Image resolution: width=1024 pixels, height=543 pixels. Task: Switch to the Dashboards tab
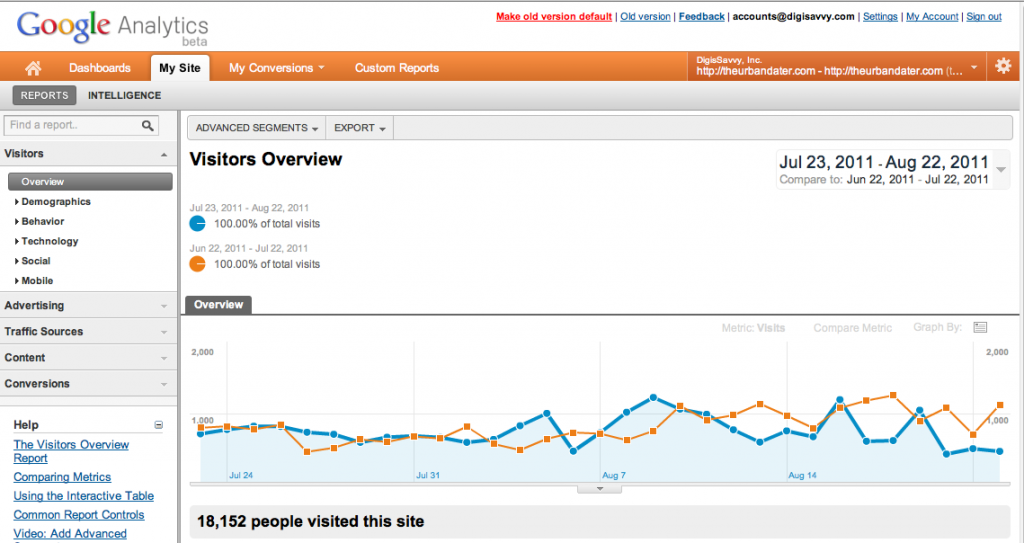pyautogui.click(x=100, y=68)
